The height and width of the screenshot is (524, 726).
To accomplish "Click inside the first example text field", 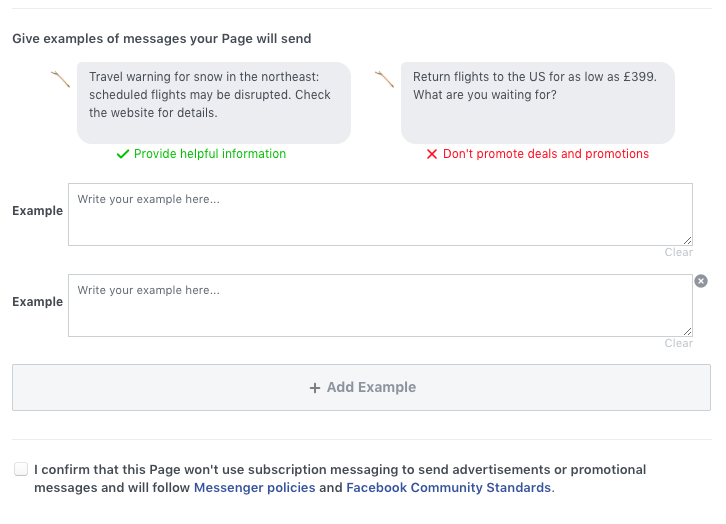I will click(380, 214).
